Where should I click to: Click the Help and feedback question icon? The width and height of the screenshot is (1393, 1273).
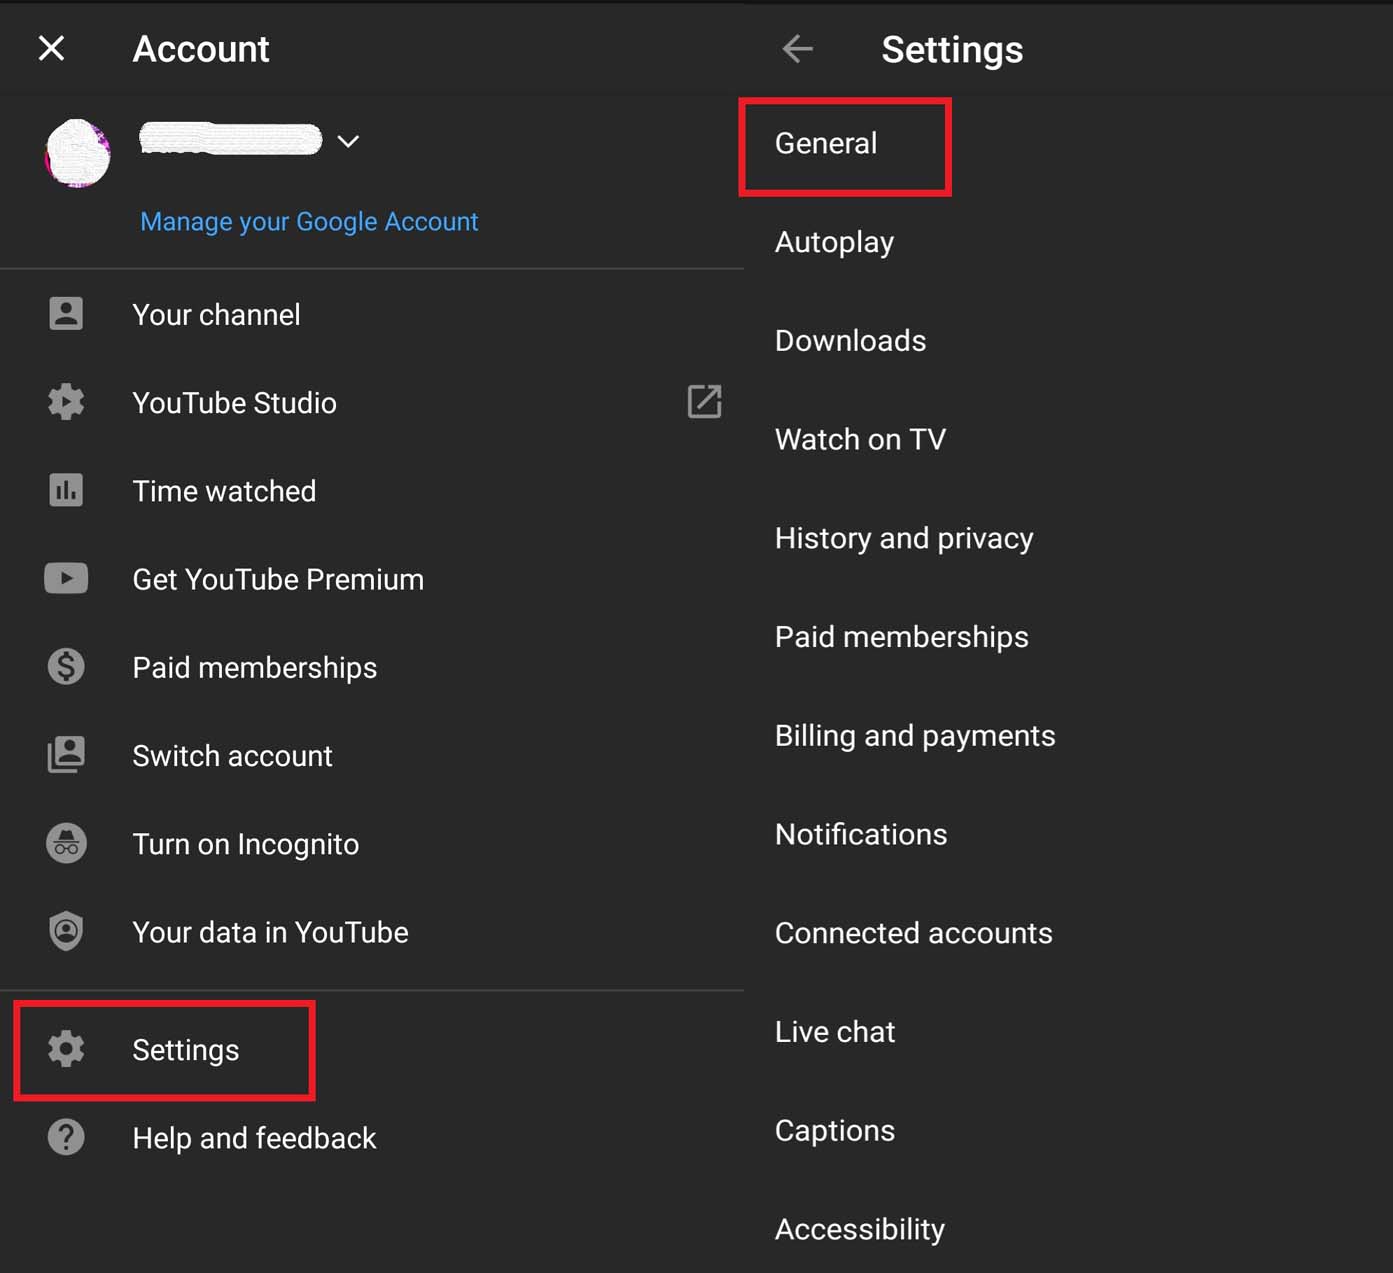(x=65, y=1137)
